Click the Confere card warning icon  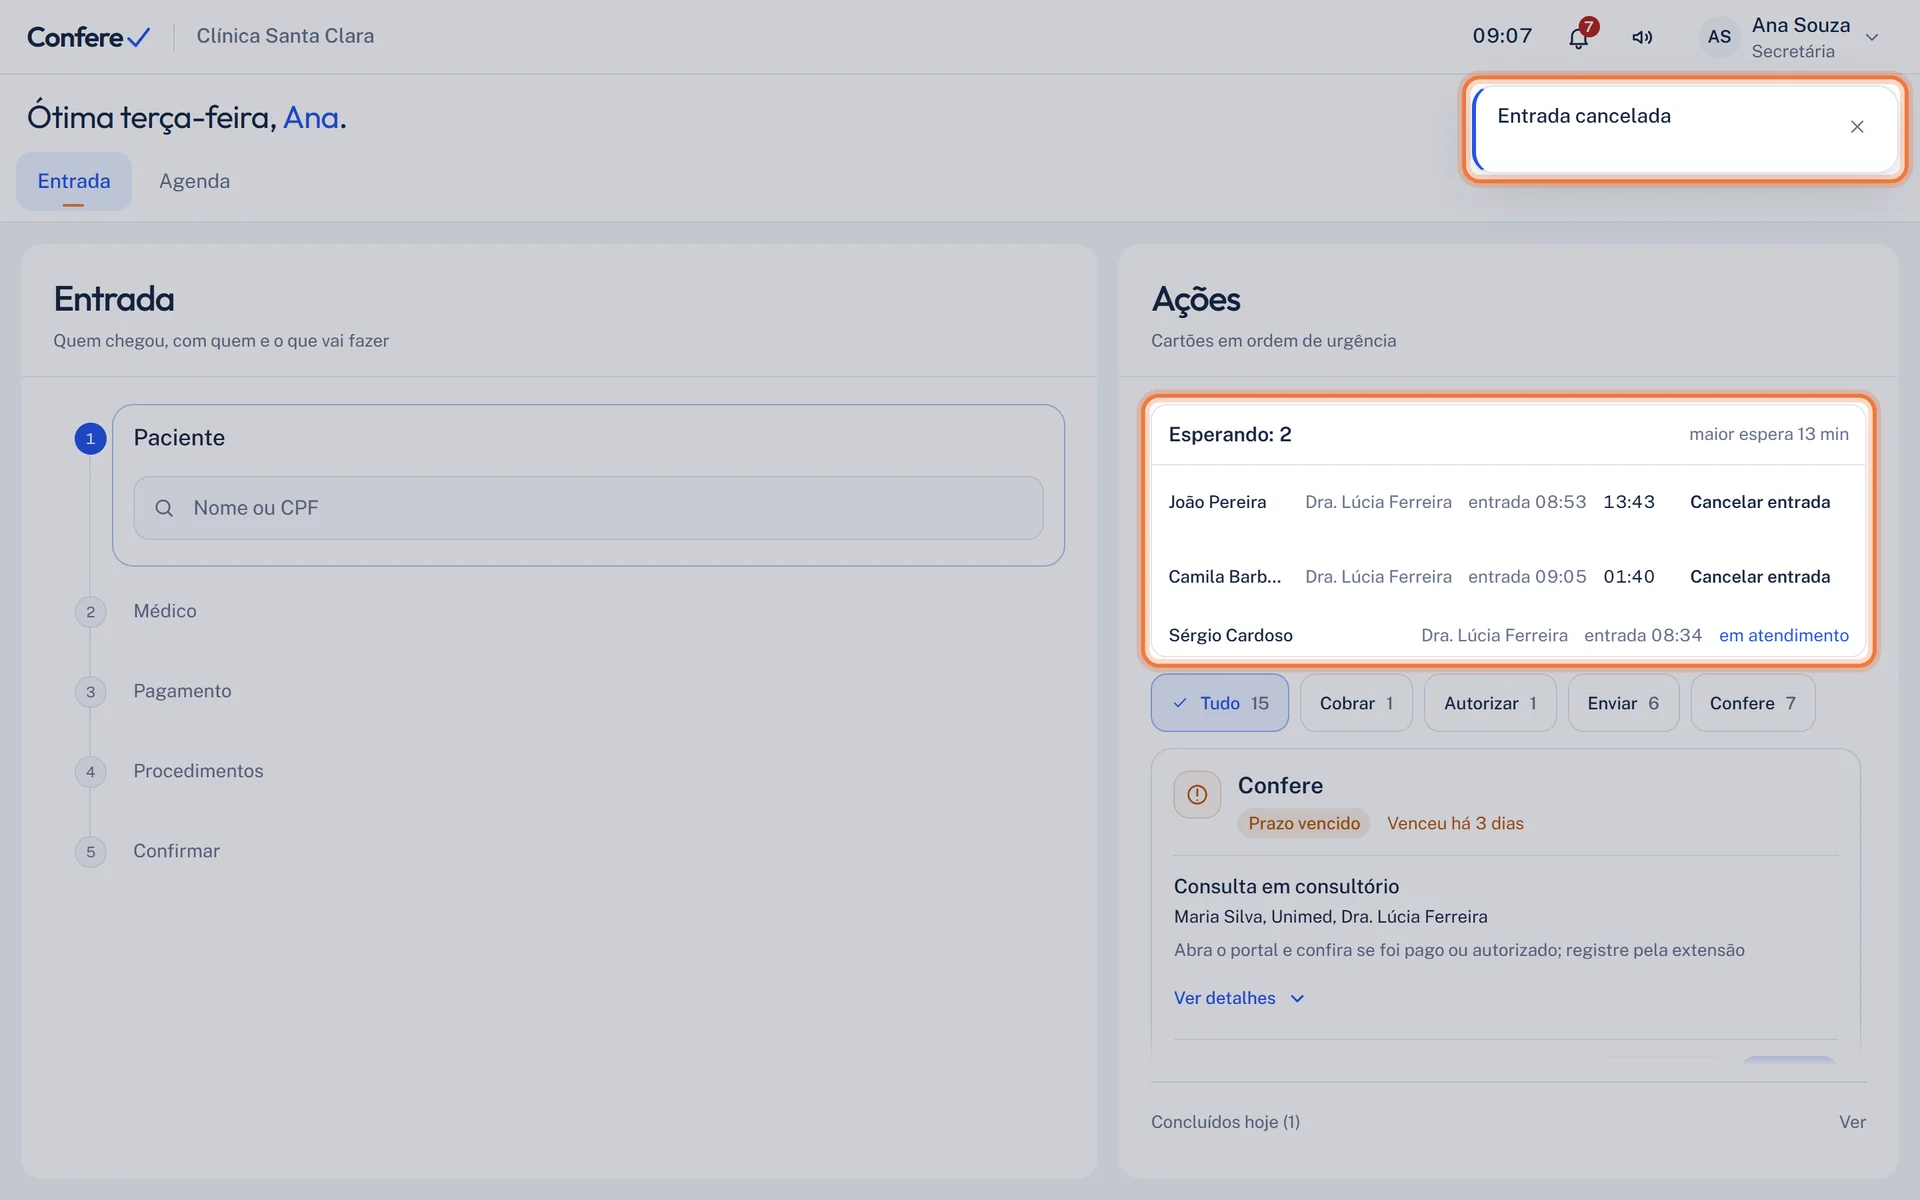pos(1197,795)
